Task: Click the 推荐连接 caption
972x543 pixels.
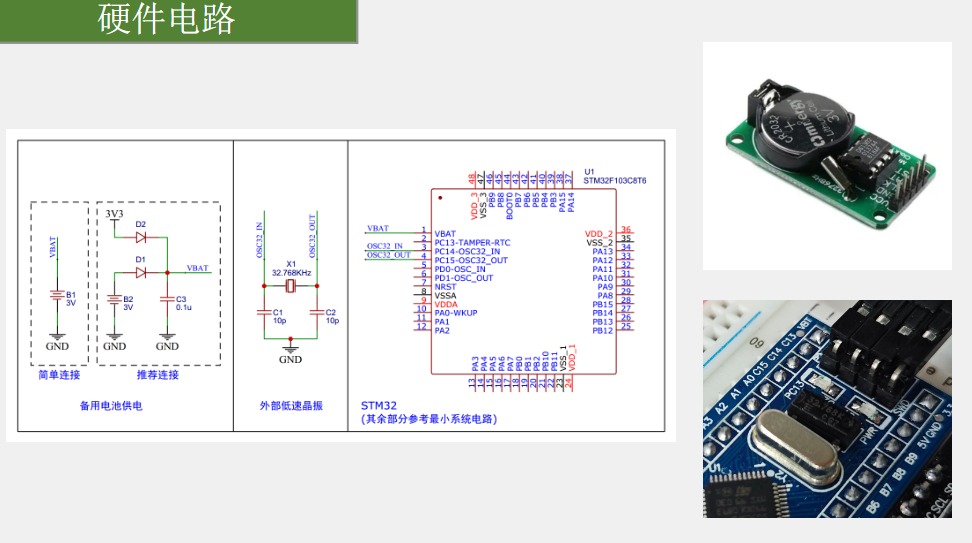Action: [x=157, y=375]
